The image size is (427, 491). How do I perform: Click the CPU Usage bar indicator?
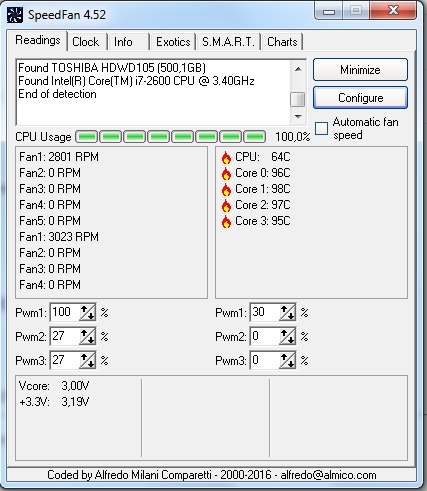point(171,137)
